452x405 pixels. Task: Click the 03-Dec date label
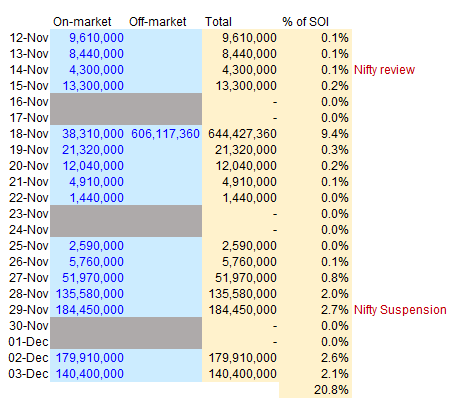pos(29,374)
